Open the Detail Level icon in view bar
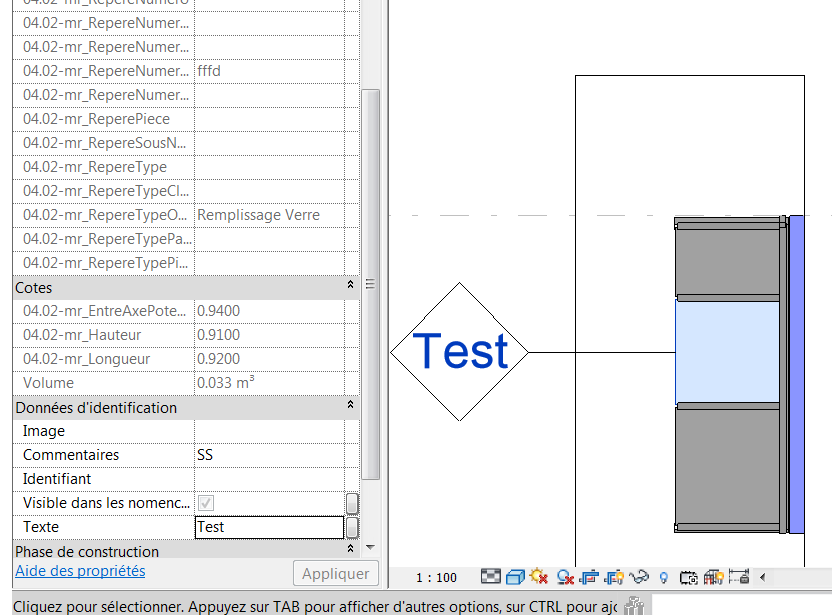Viewport: 832px width, 615px height. point(490,577)
